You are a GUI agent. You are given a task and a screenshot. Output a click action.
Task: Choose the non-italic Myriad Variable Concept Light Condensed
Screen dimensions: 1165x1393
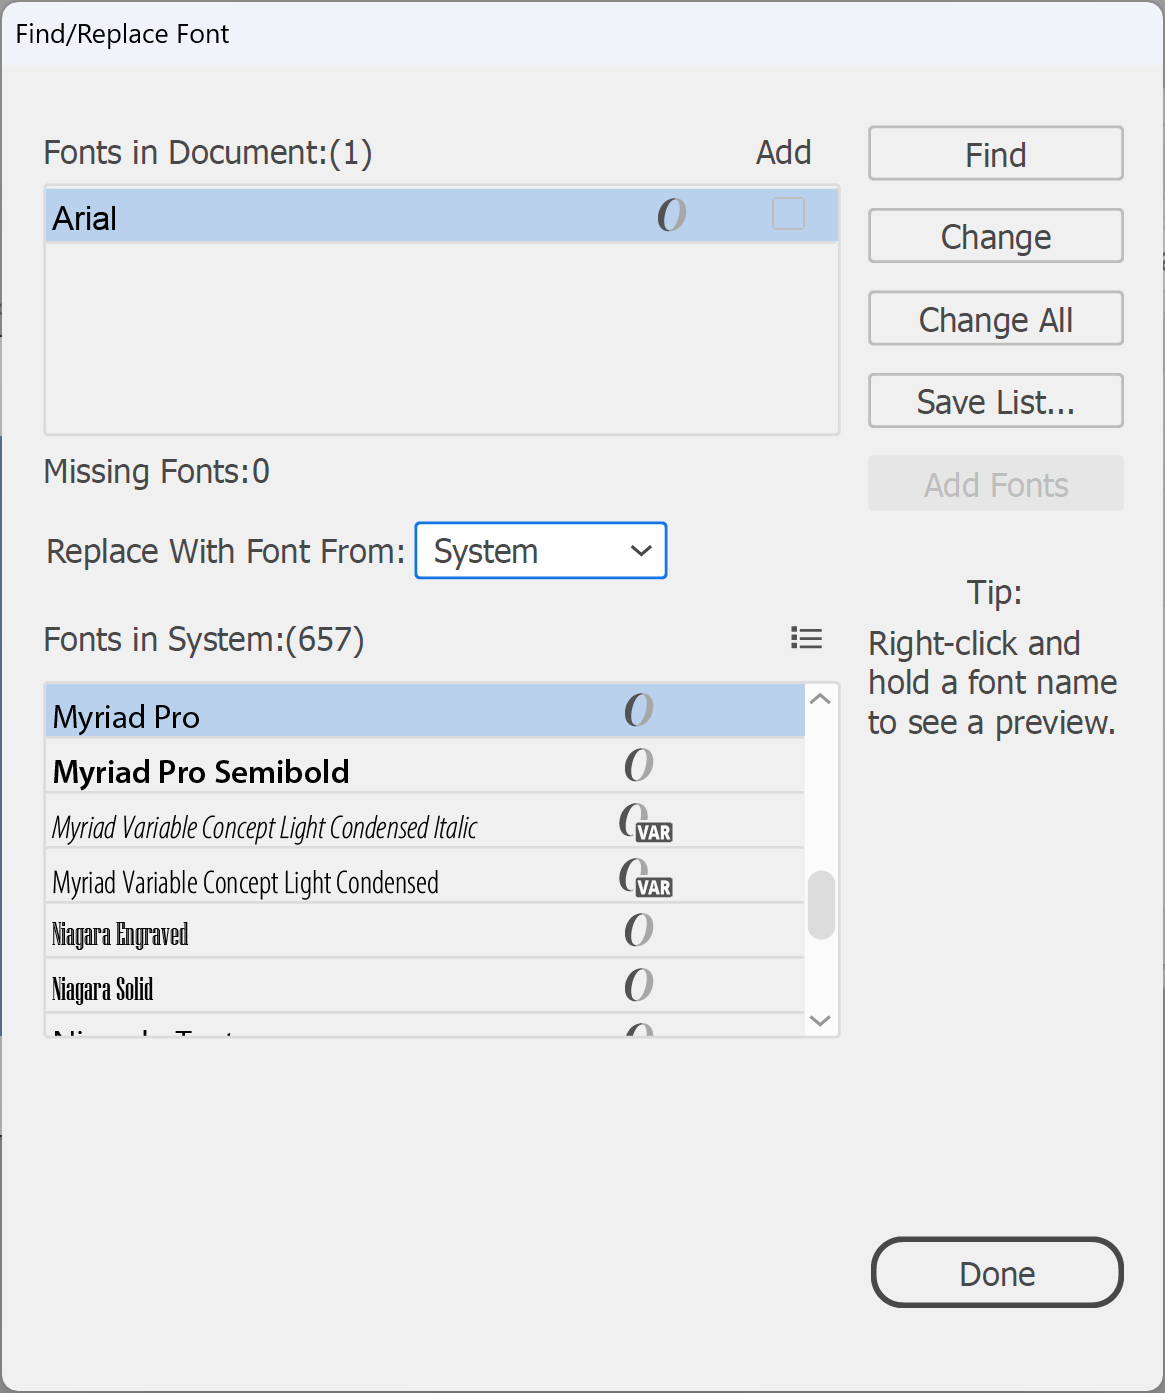tap(425, 877)
